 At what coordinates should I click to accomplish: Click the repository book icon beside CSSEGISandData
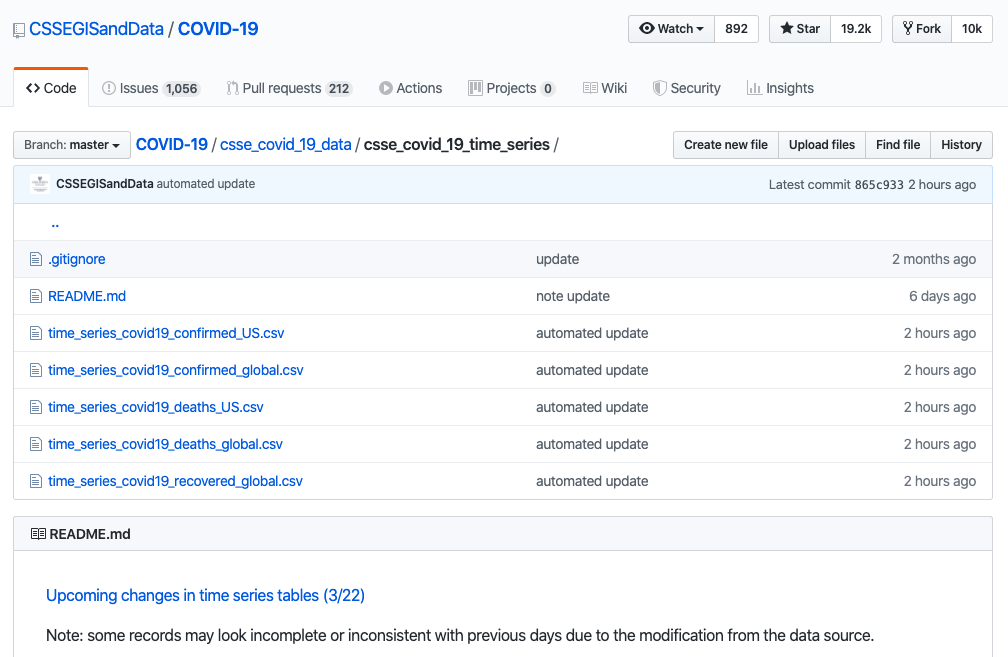click(x=19, y=30)
